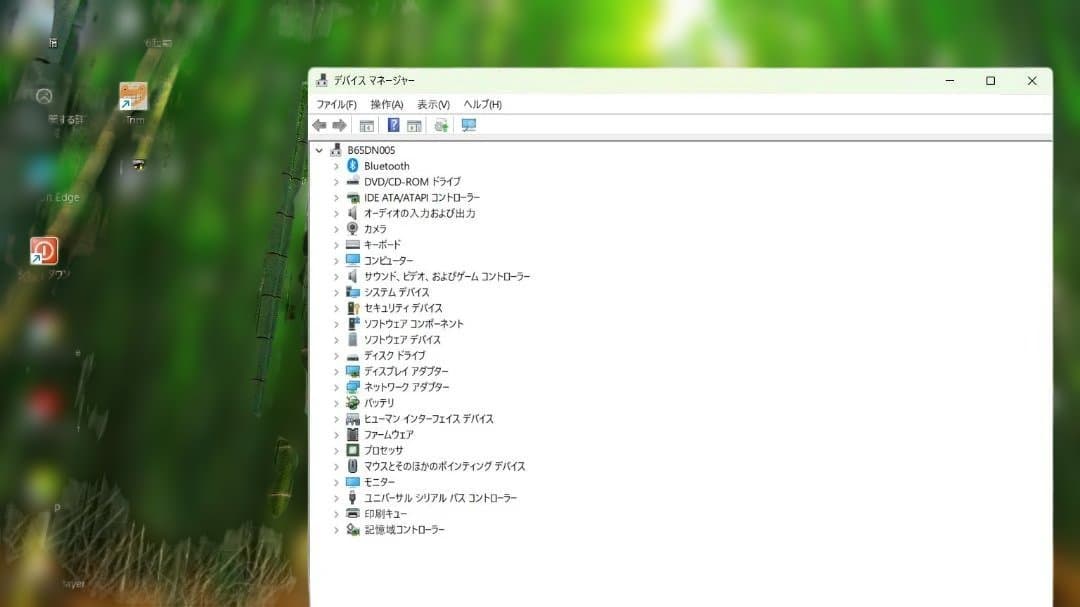Open Help using the question mark icon
1080x607 pixels.
[x=394, y=124]
